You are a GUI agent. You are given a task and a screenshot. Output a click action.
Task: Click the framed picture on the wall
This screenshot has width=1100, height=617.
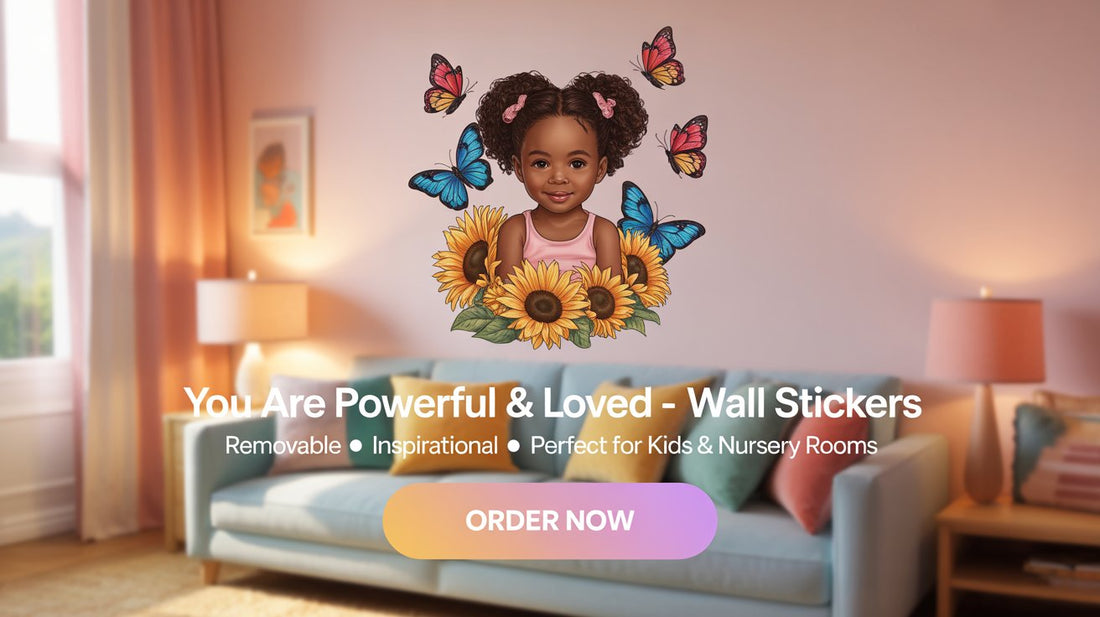pos(281,174)
